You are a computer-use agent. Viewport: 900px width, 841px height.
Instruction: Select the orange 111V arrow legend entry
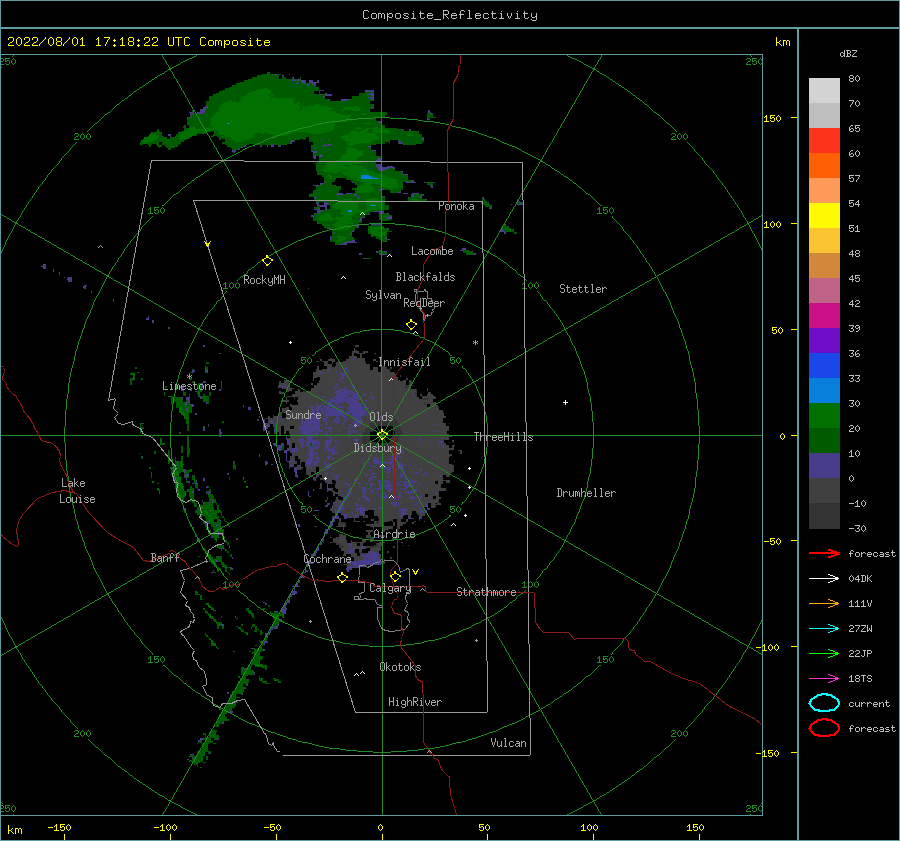point(824,603)
